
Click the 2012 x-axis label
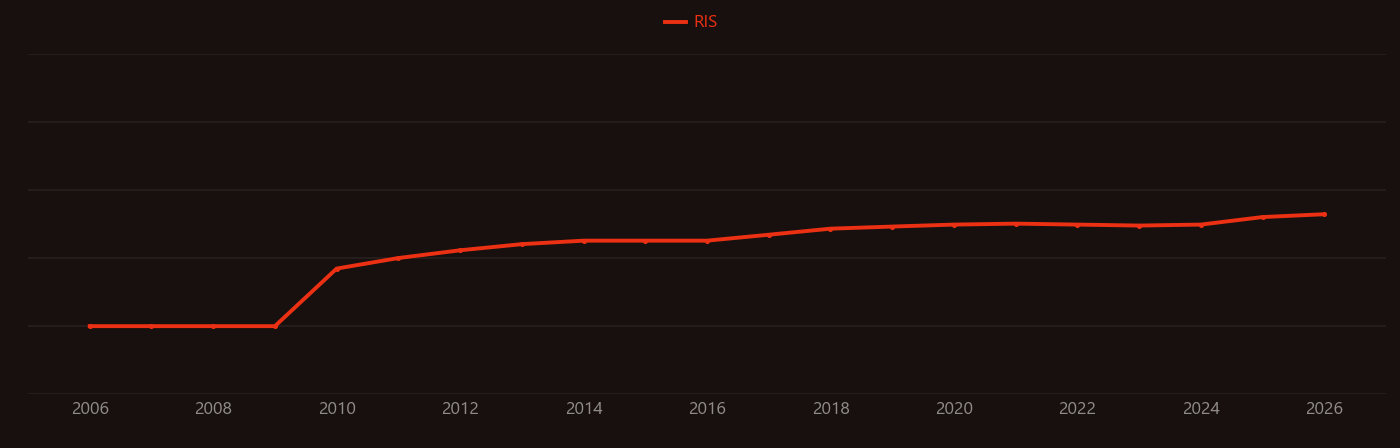coord(460,409)
